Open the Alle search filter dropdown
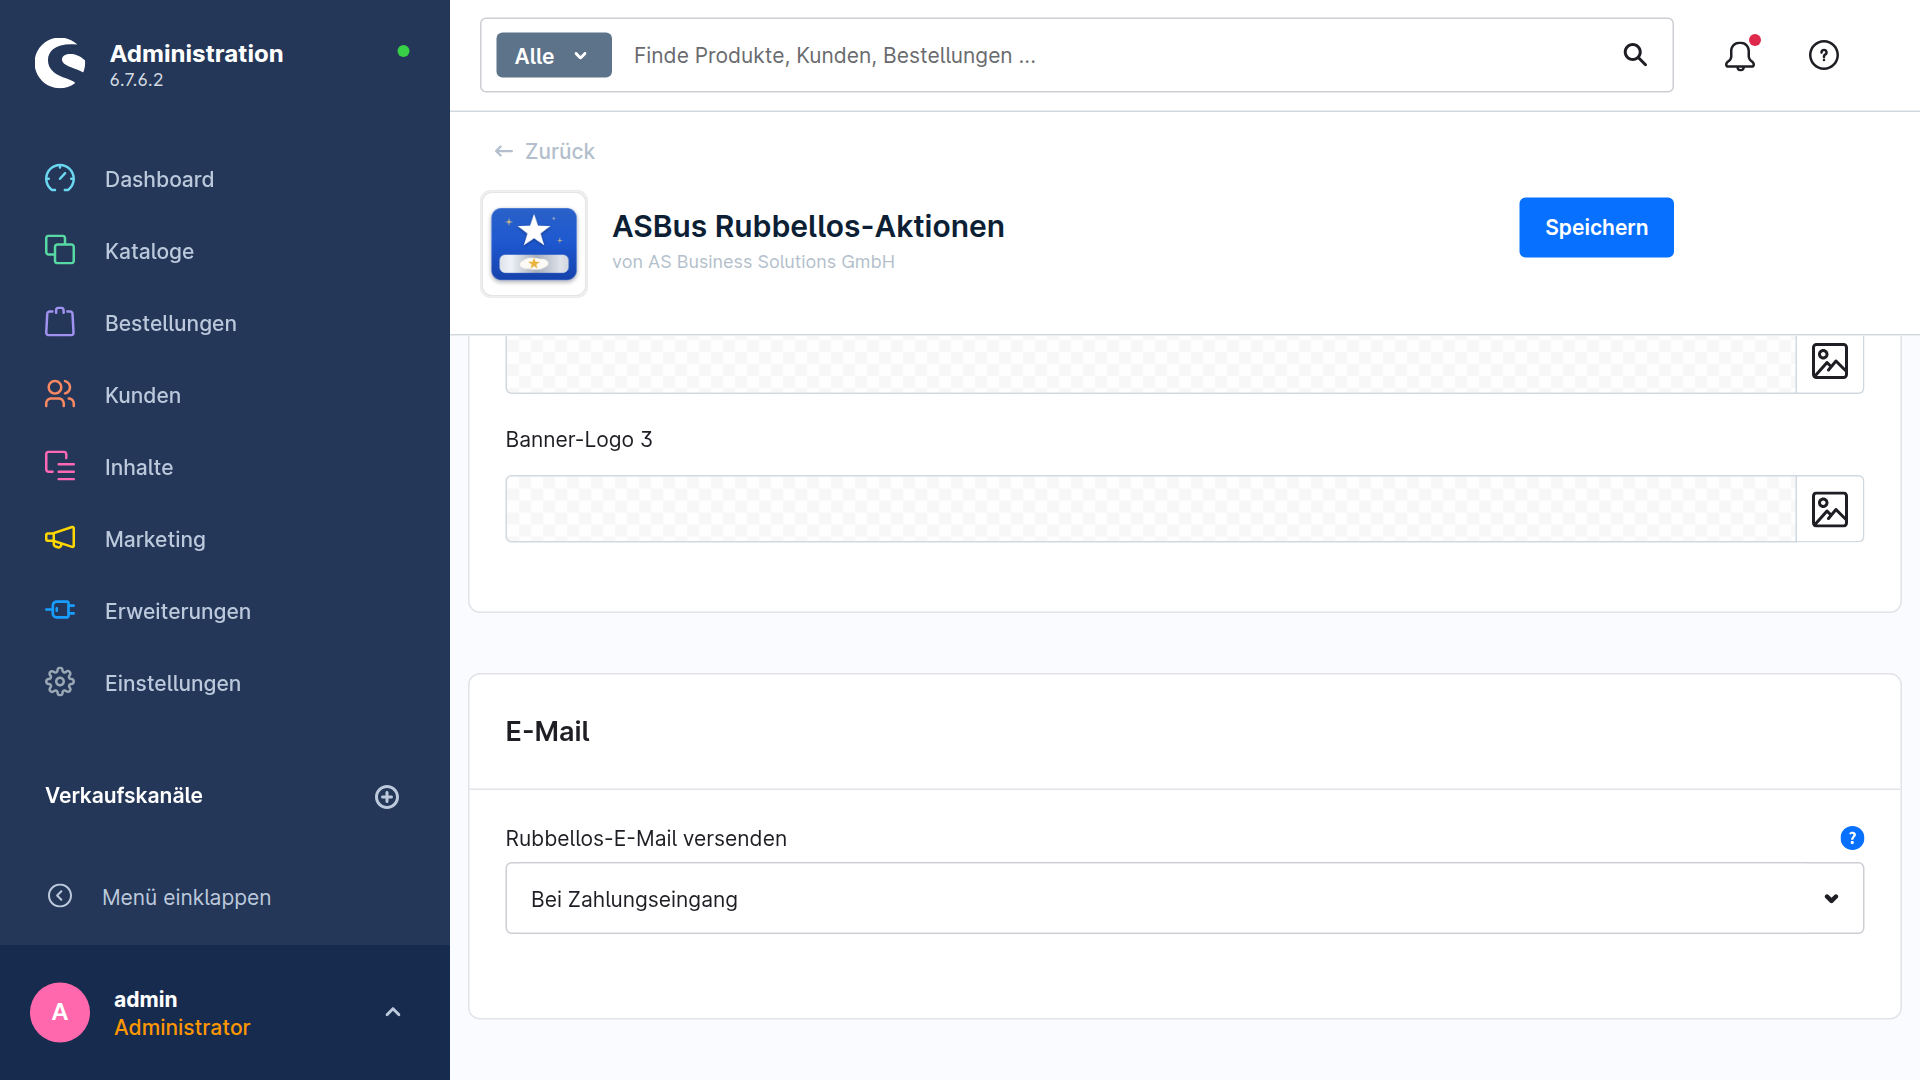 [x=554, y=55]
